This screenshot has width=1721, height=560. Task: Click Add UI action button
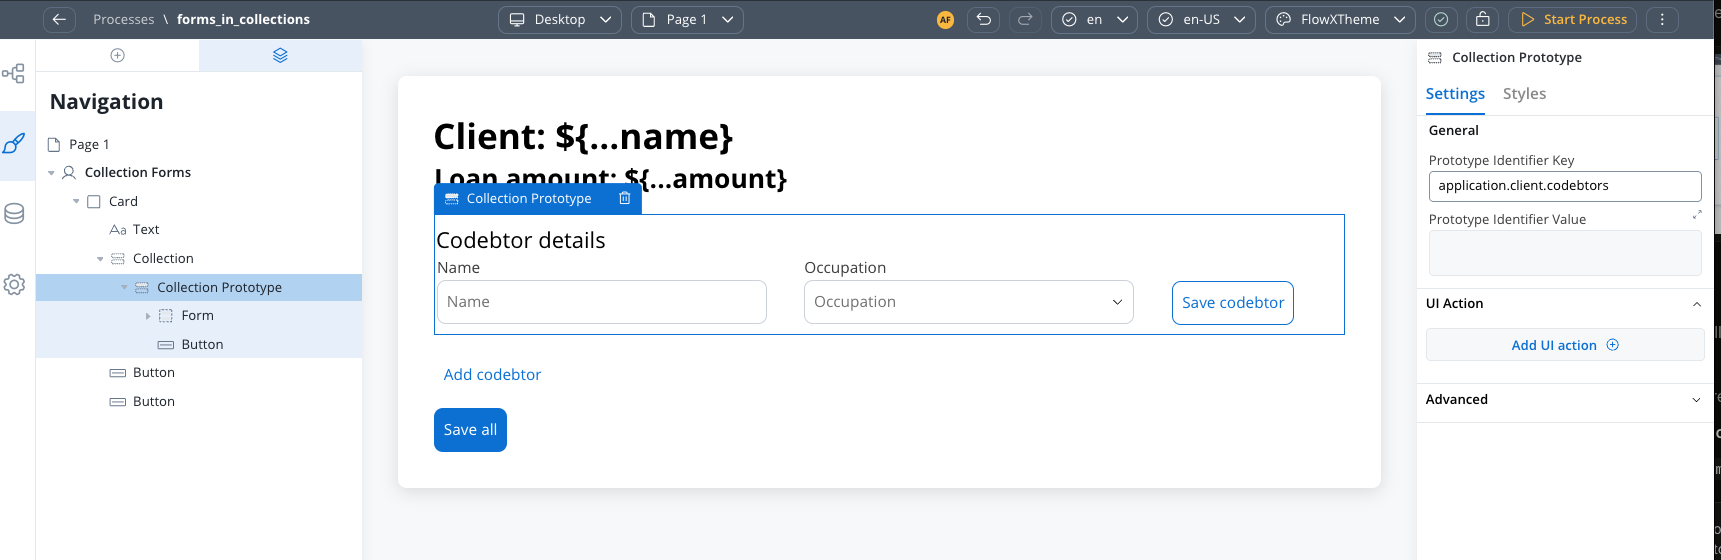click(x=1564, y=345)
